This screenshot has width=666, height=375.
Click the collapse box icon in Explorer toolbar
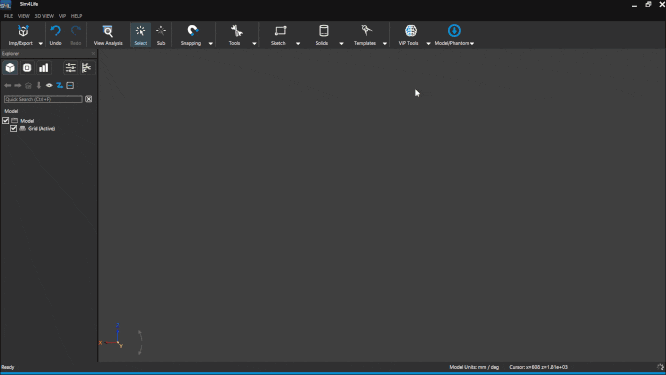70,85
